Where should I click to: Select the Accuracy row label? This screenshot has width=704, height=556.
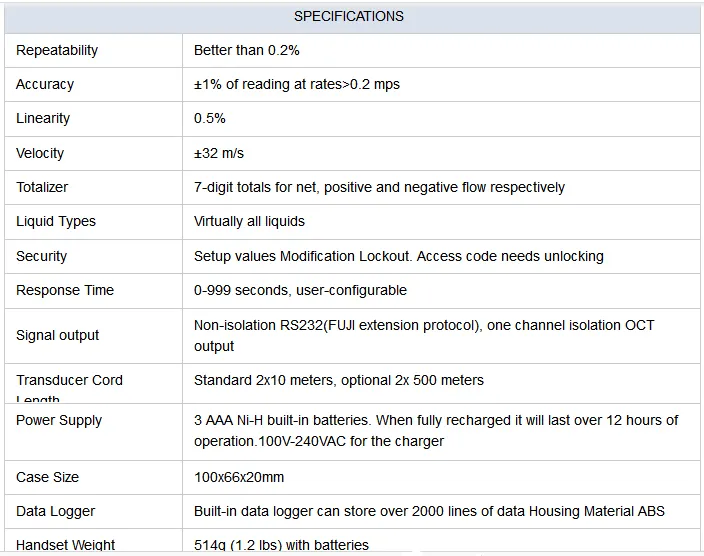coord(45,84)
